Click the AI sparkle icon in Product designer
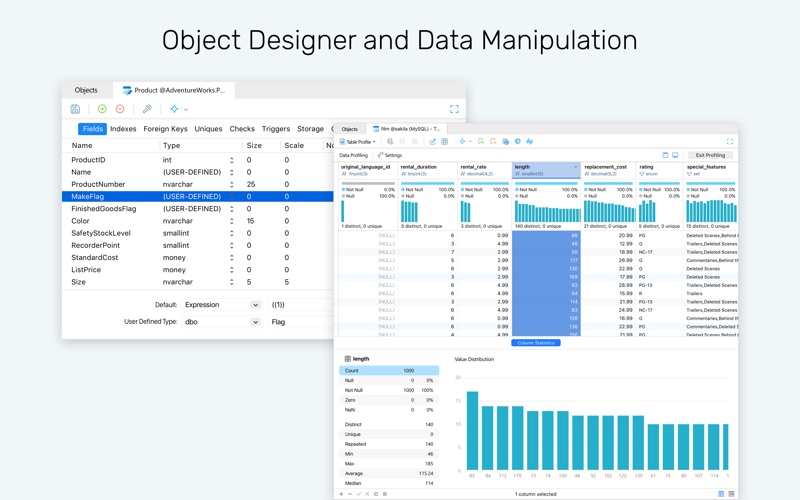800x500 pixels. point(174,109)
